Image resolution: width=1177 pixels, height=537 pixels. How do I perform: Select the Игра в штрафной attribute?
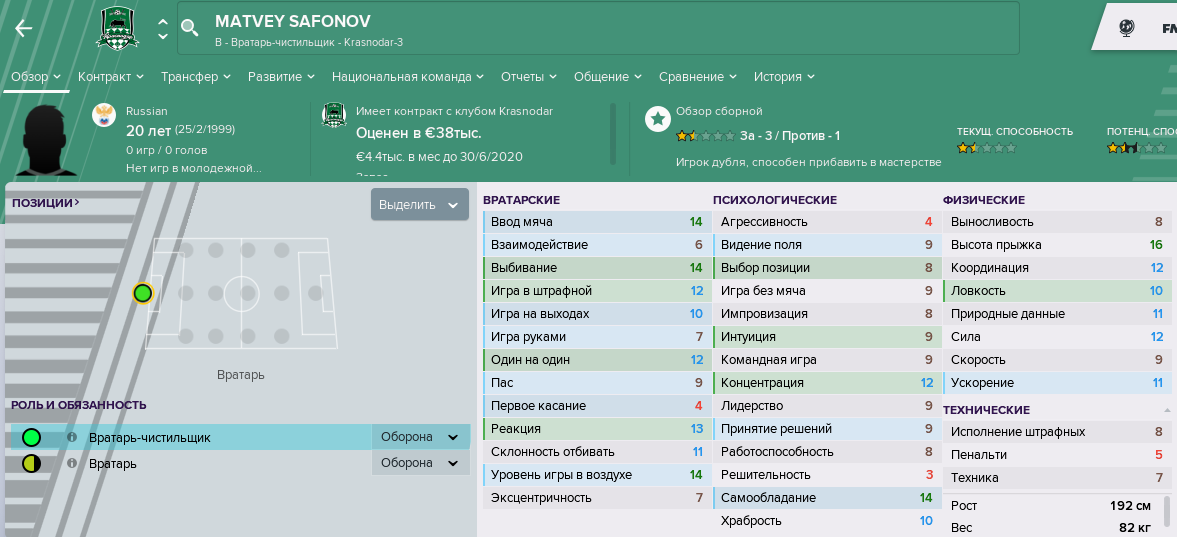596,291
